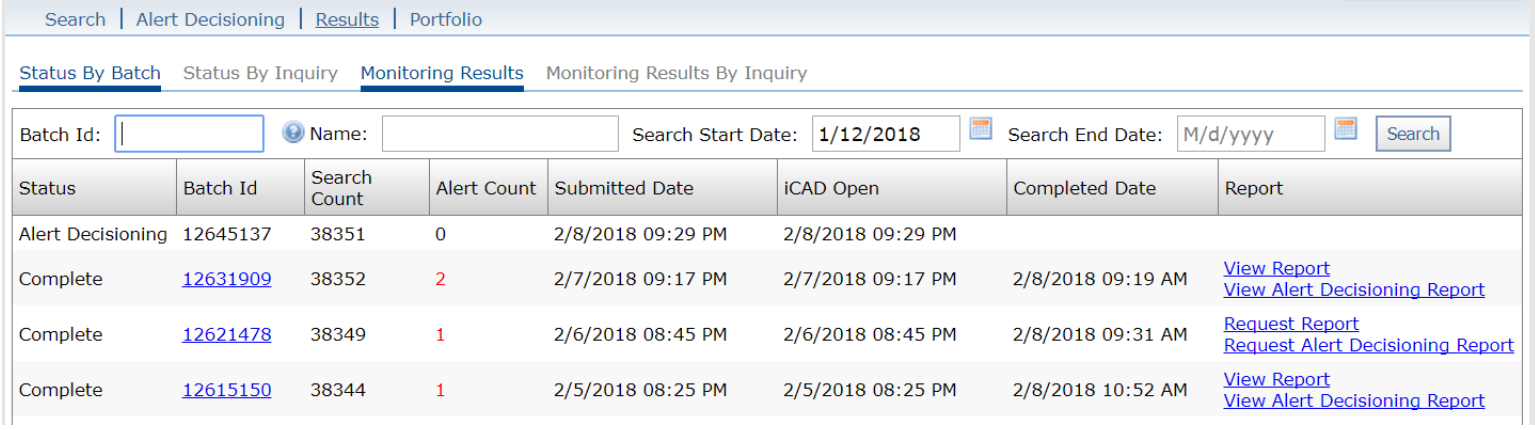Click the iCAD Open column header
The height and width of the screenshot is (430, 1535).
[x=892, y=188]
